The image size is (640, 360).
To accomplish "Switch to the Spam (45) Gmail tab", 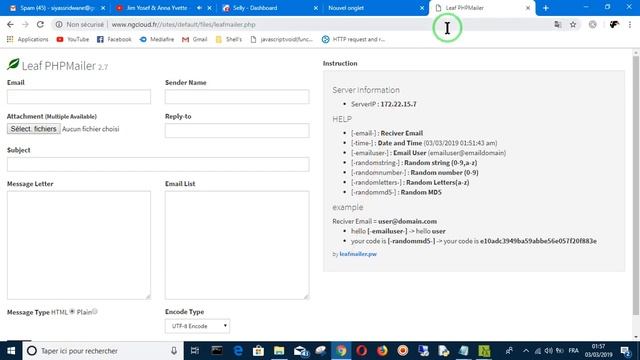I will click(x=57, y=8).
